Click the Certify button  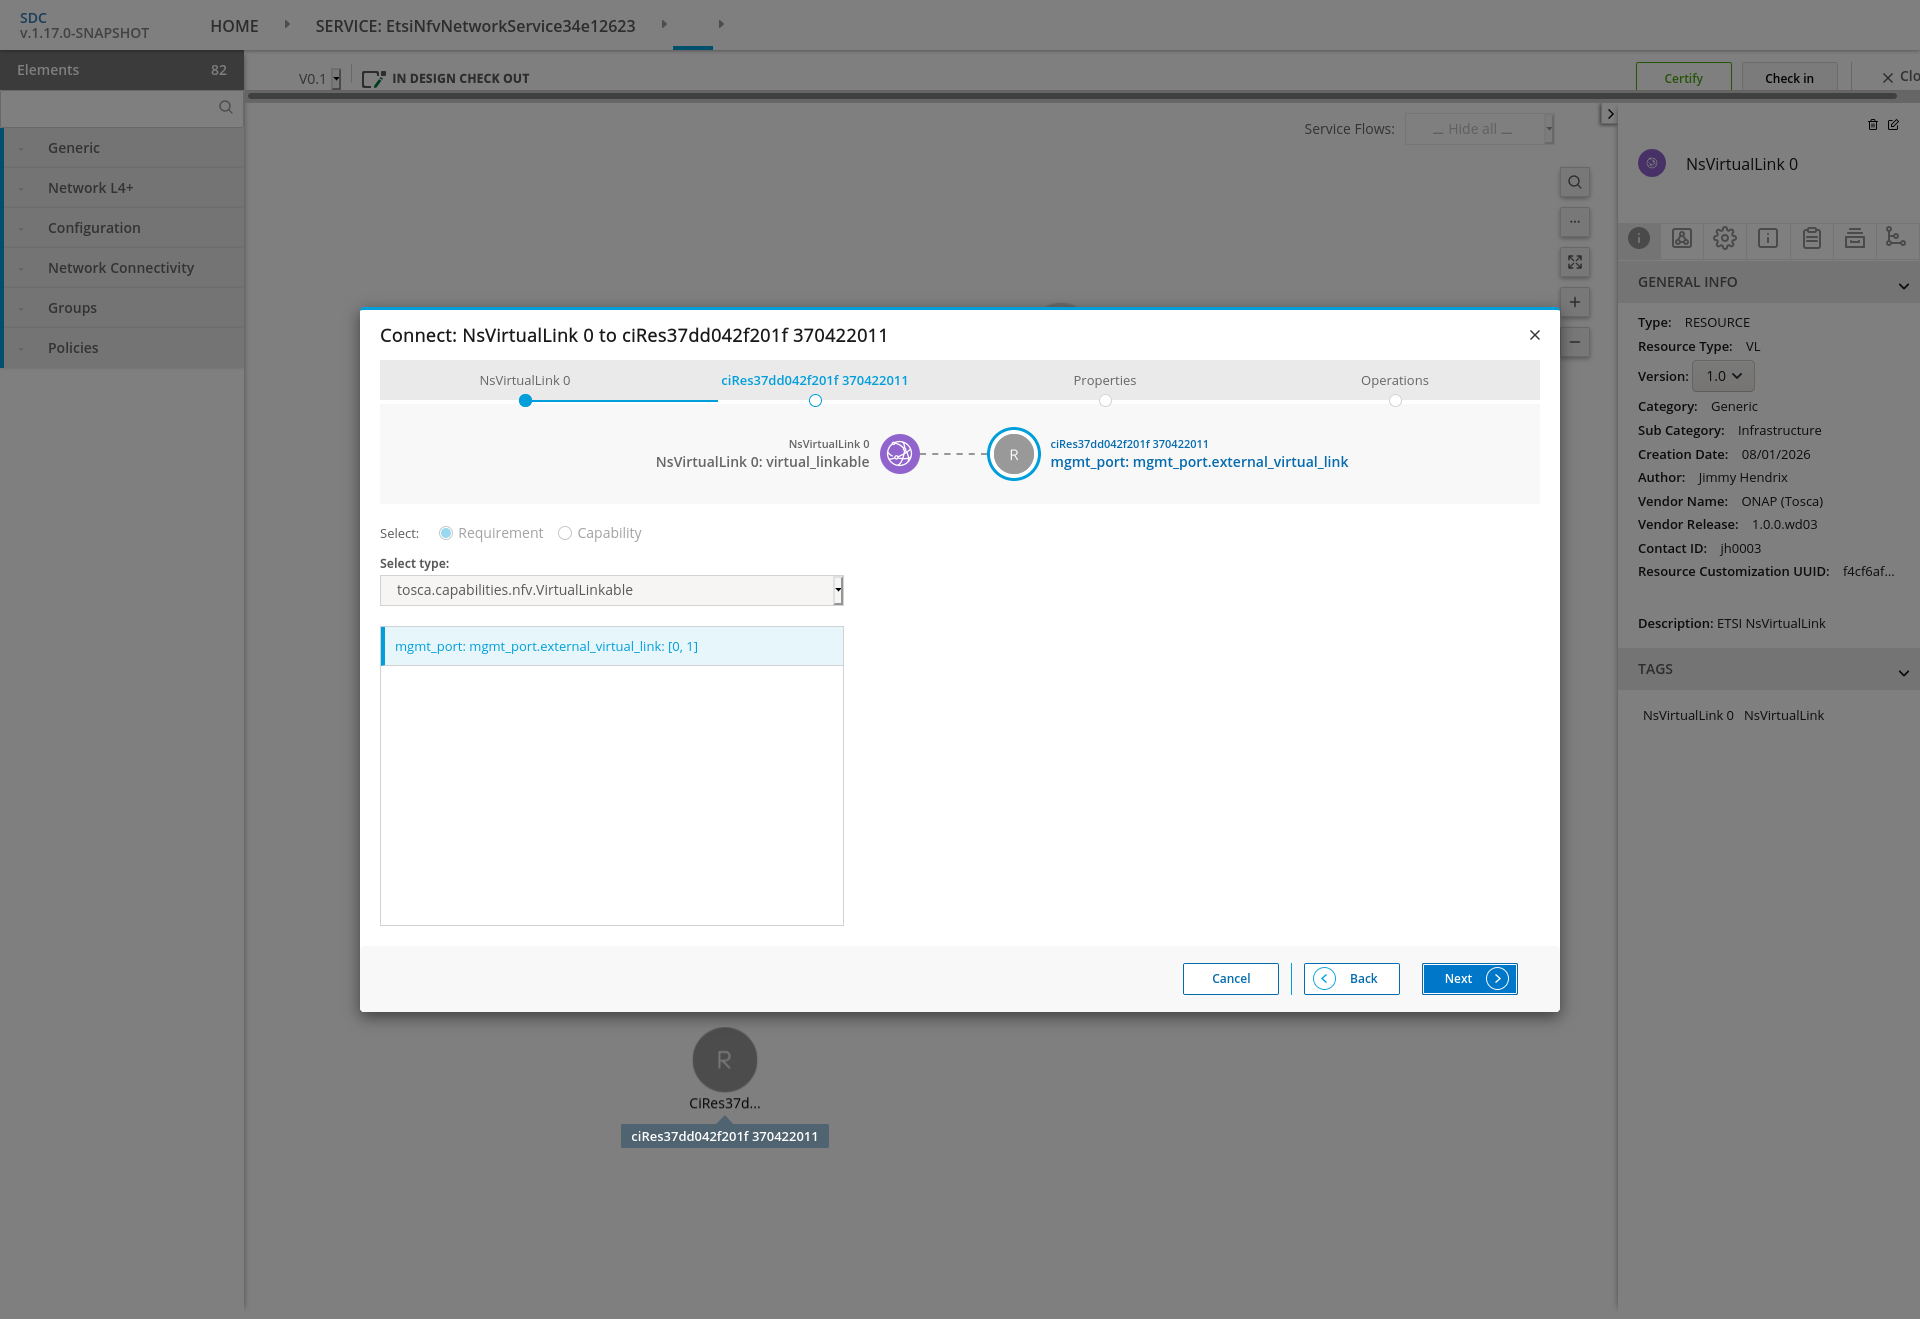(1684, 78)
